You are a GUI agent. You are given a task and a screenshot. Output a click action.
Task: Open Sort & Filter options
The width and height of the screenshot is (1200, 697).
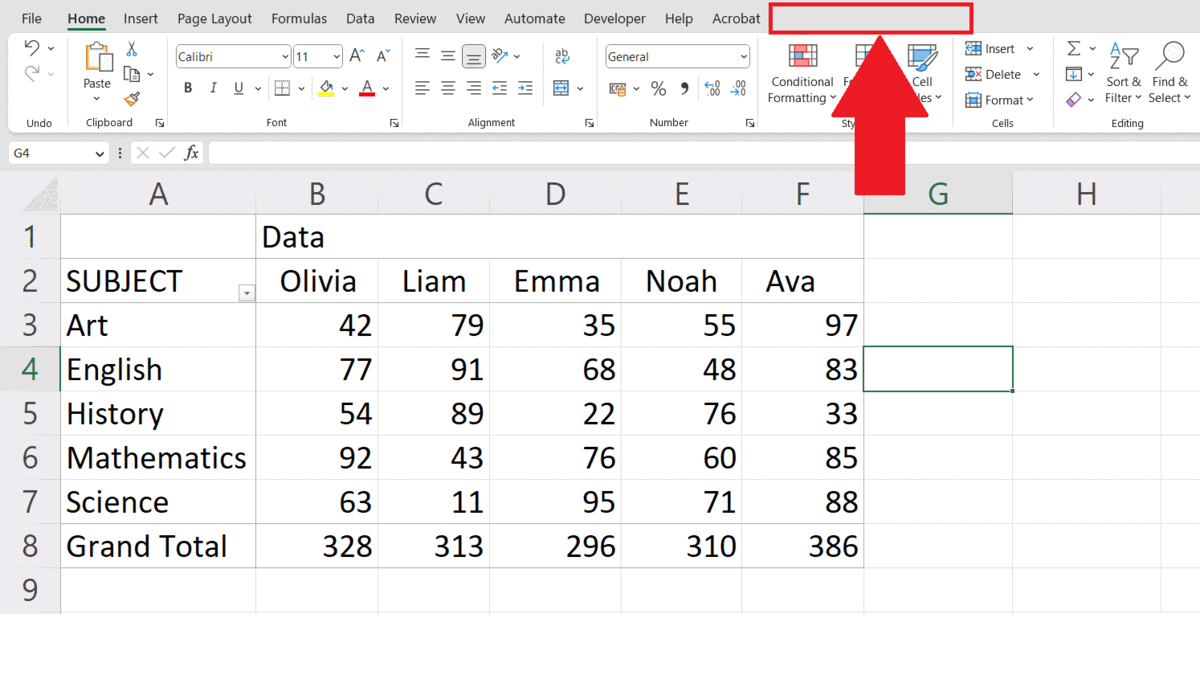[1124, 73]
